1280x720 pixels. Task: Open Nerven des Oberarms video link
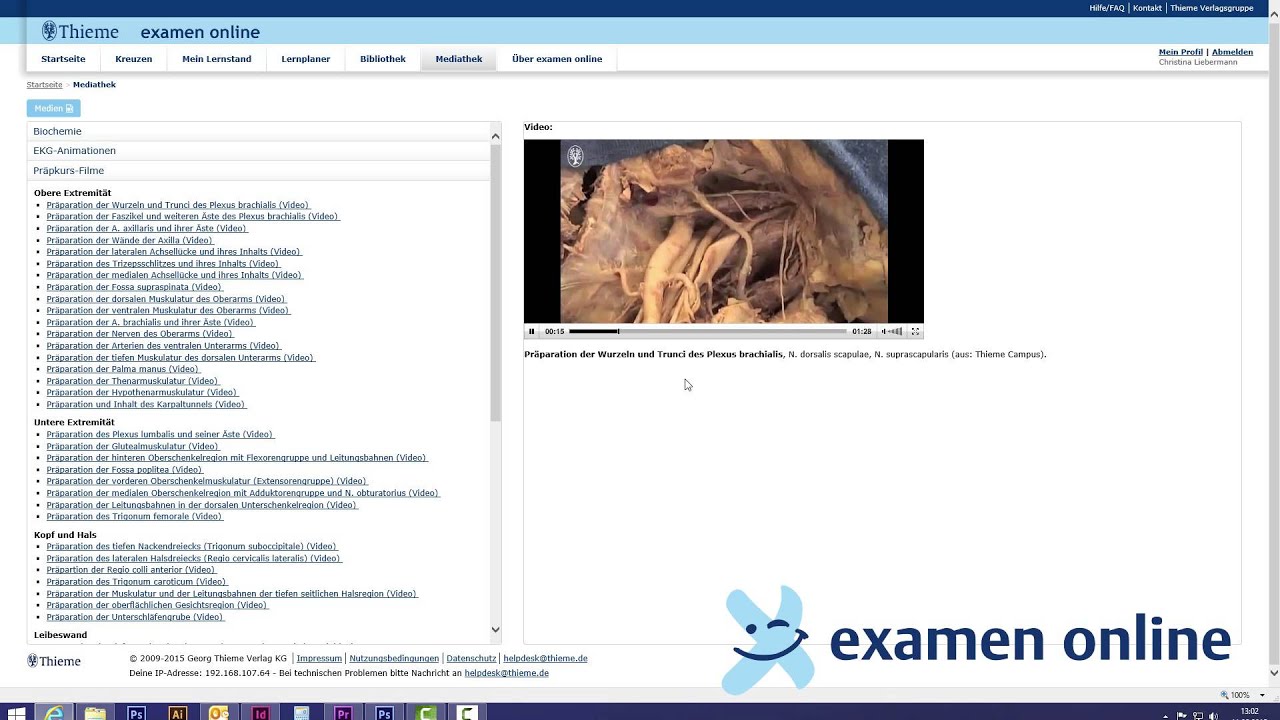(140, 334)
